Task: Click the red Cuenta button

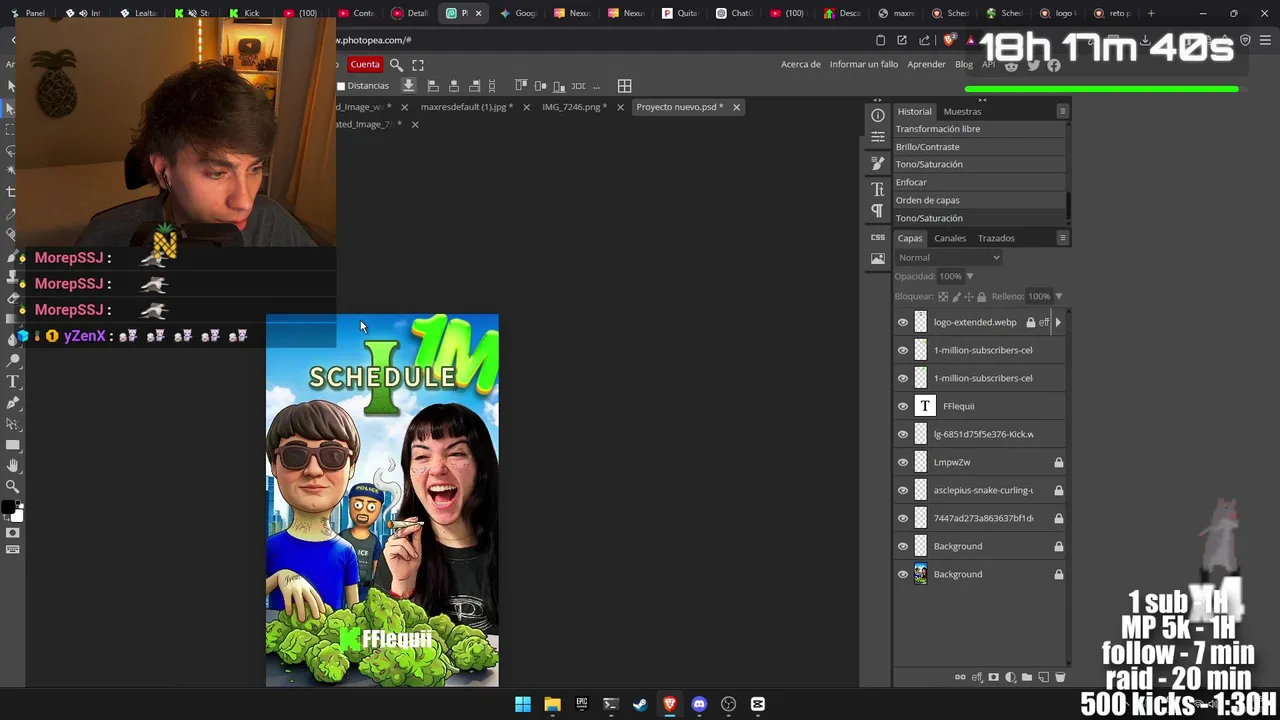Action: click(365, 64)
